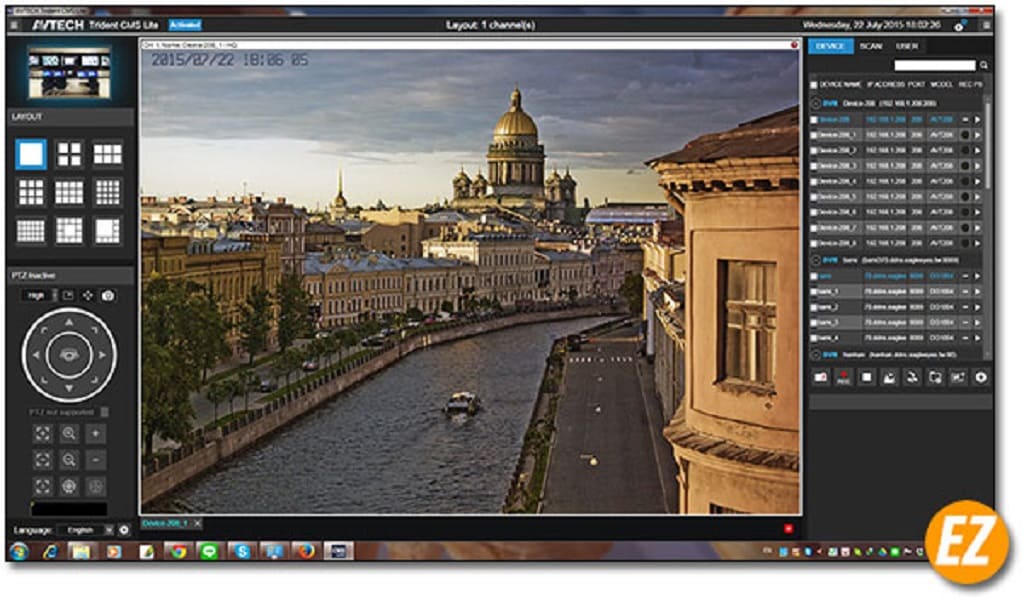Close the Device-208_1 bottom tab
The image size is (1024, 606).
click(x=197, y=523)
